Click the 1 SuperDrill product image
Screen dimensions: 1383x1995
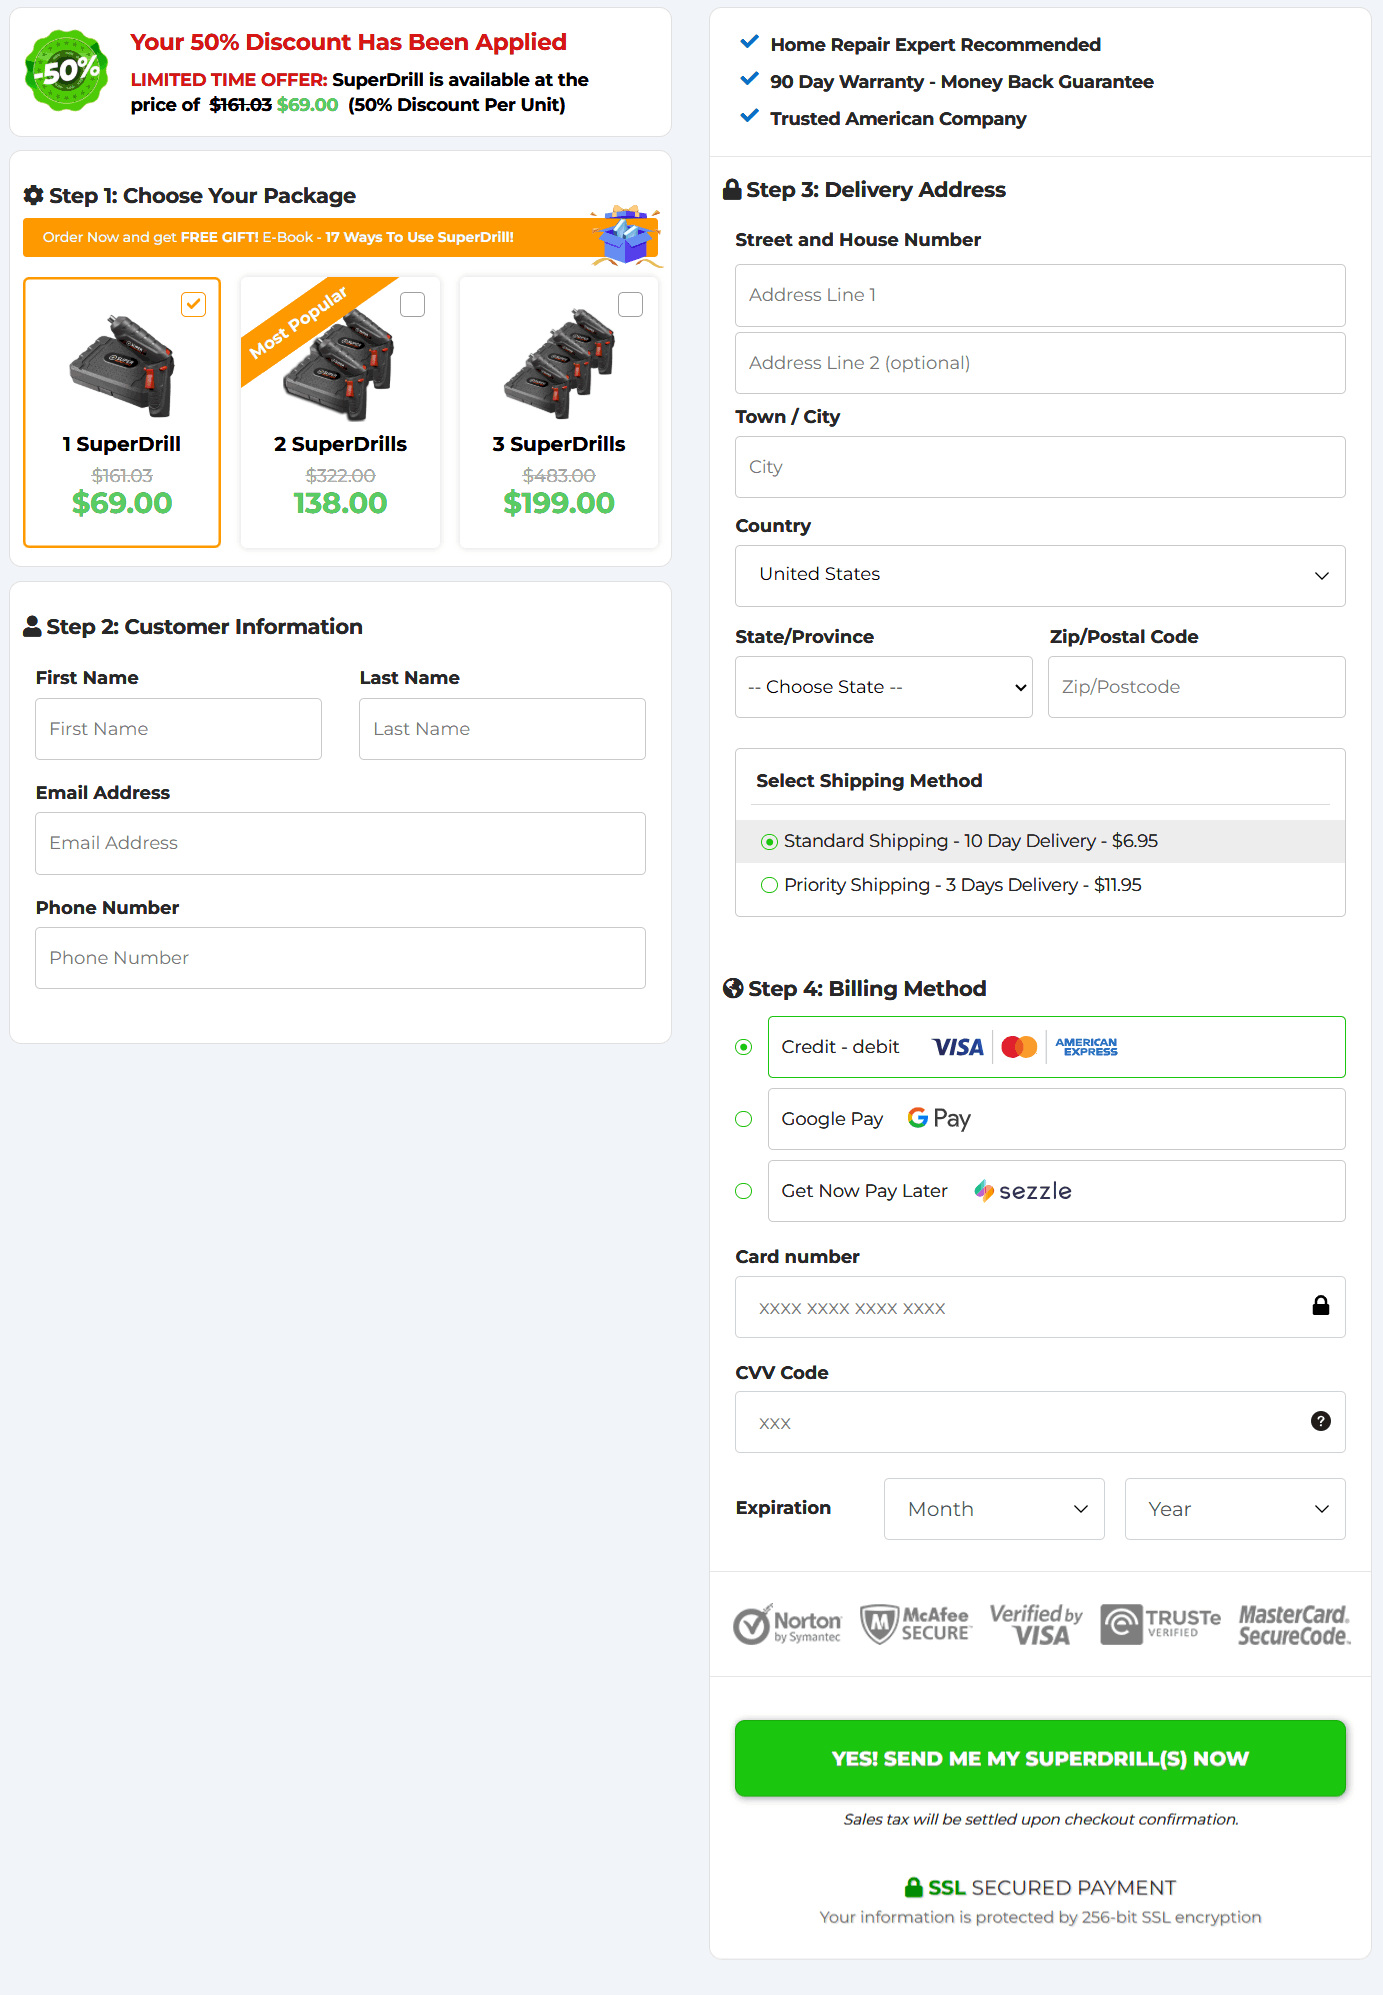pos(122,366)
